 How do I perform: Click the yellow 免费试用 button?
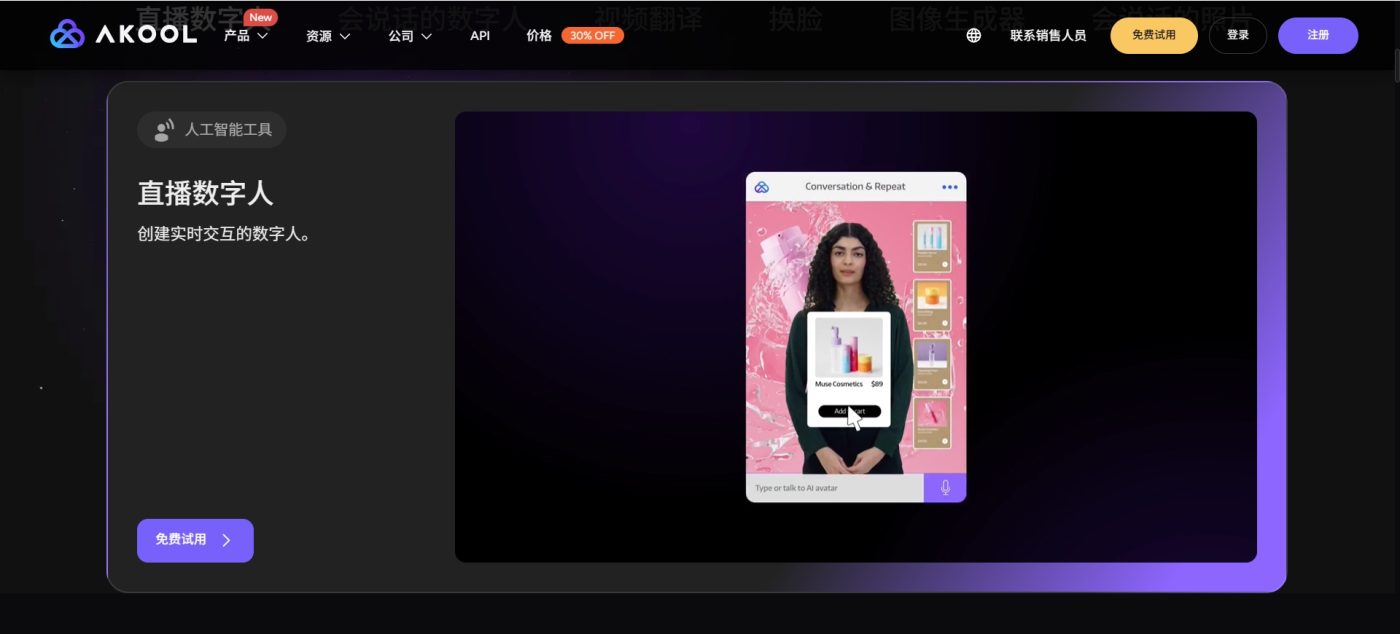tap(1153, 36)
